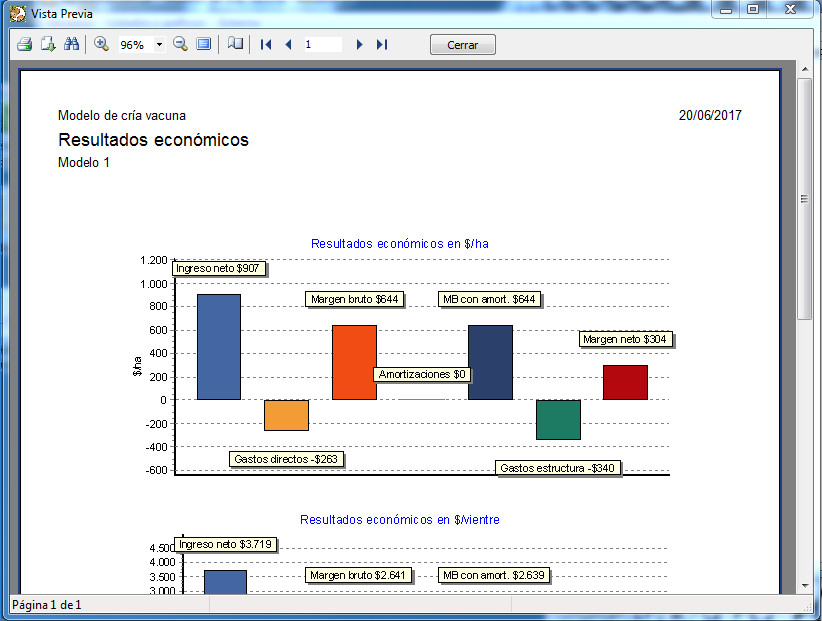Click the 'Gastos estructura -$340' label
The image size is (822, 621).
[558, 468]
